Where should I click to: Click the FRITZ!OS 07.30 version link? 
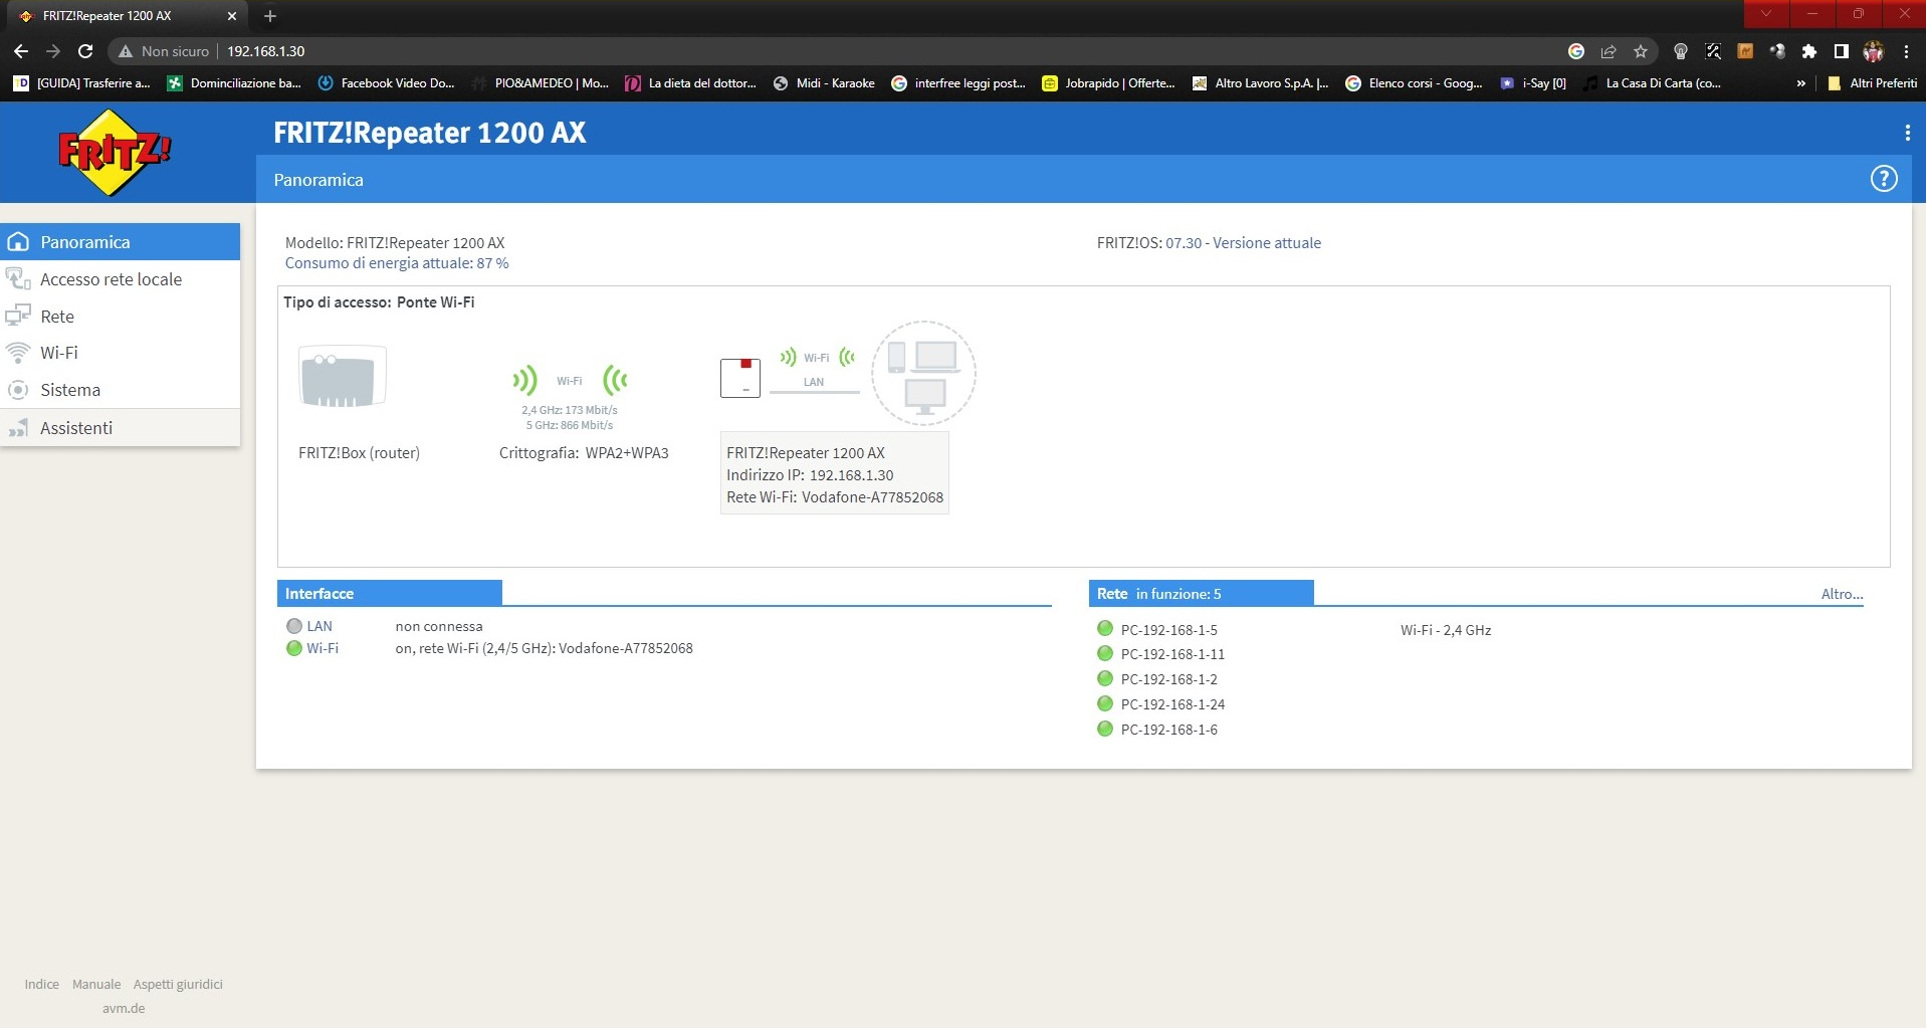coord(1243,243)
